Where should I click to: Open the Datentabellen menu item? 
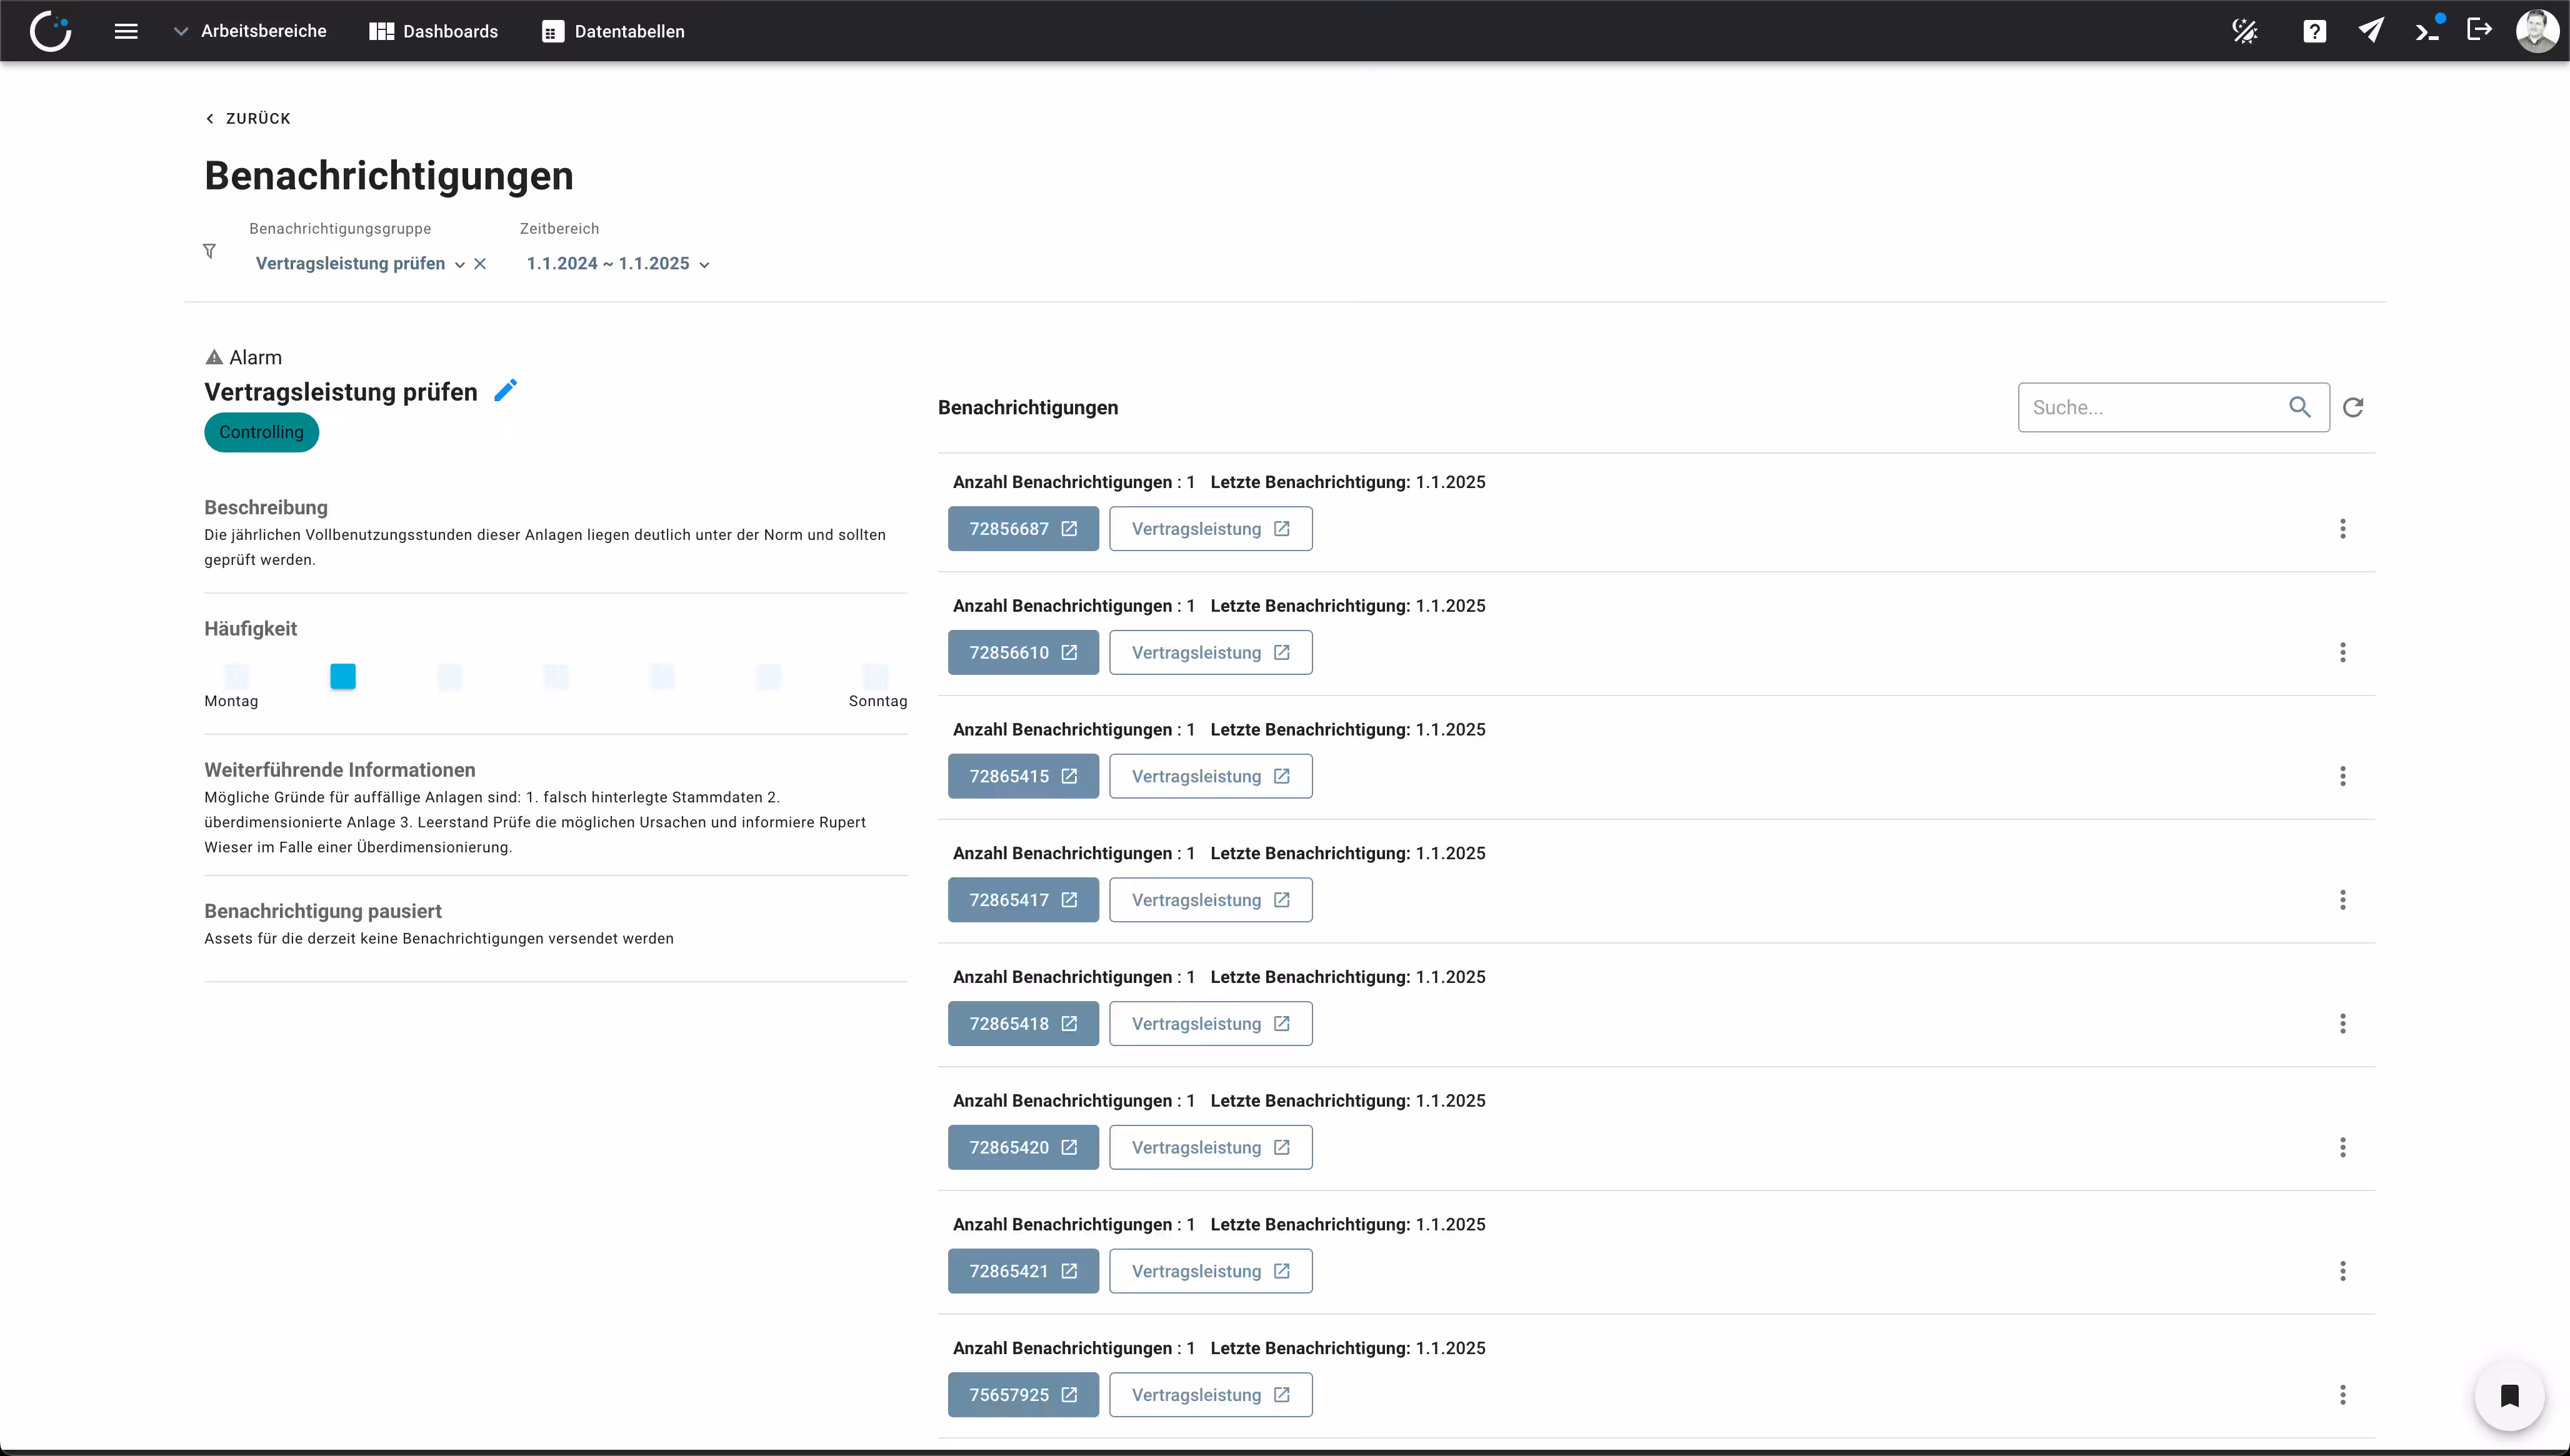click(613, 31)
